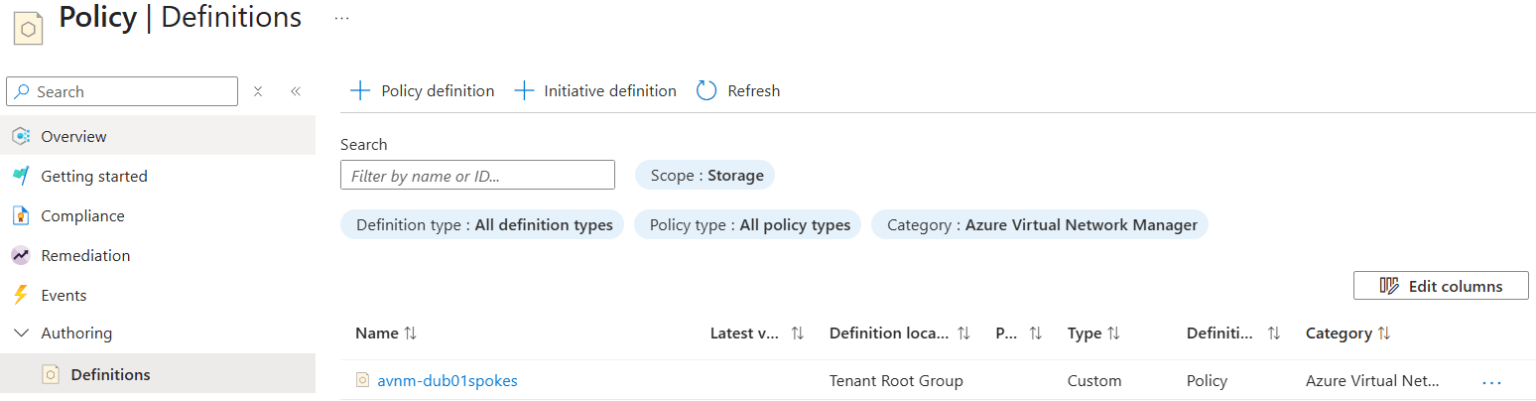Viewport: 1536px width, 401px height.
Task: Click the Refresh button label
Action: click(x=754, y=91)
